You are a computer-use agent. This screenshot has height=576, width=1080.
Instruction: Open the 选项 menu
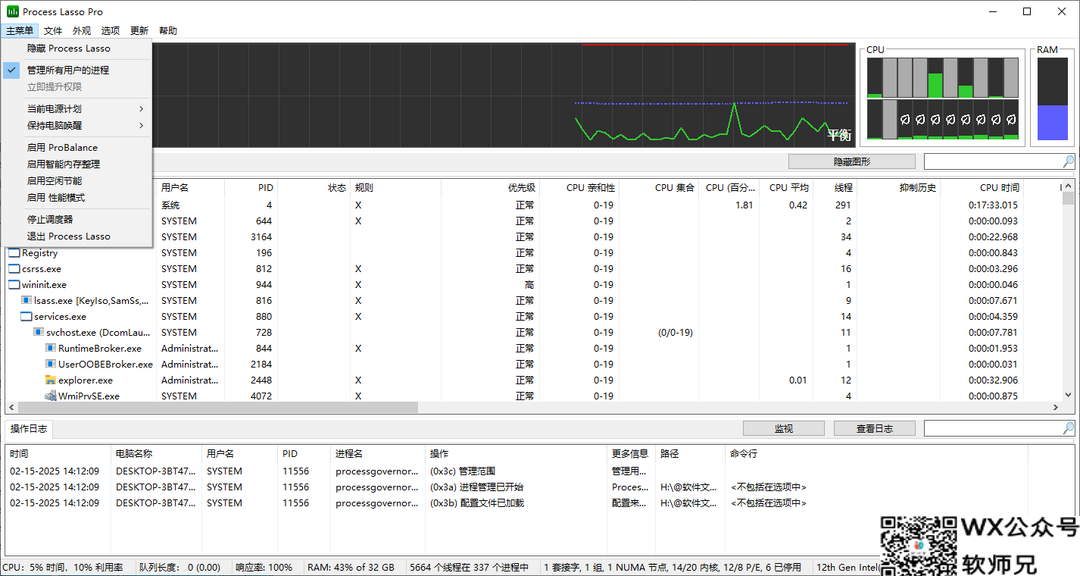110,30
